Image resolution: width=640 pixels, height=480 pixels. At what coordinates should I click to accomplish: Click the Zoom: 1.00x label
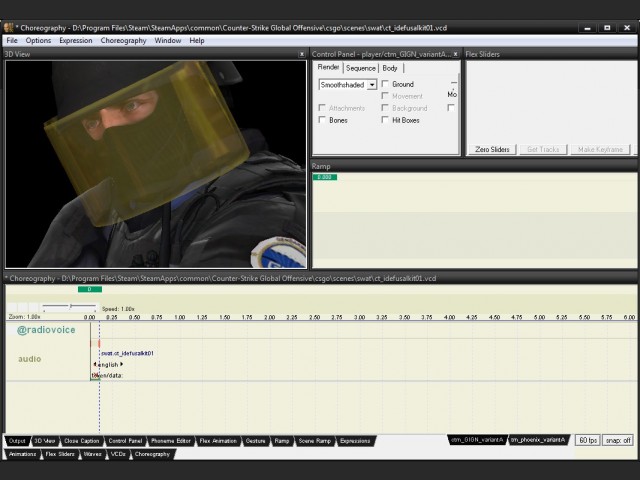(x=24, y=317)
